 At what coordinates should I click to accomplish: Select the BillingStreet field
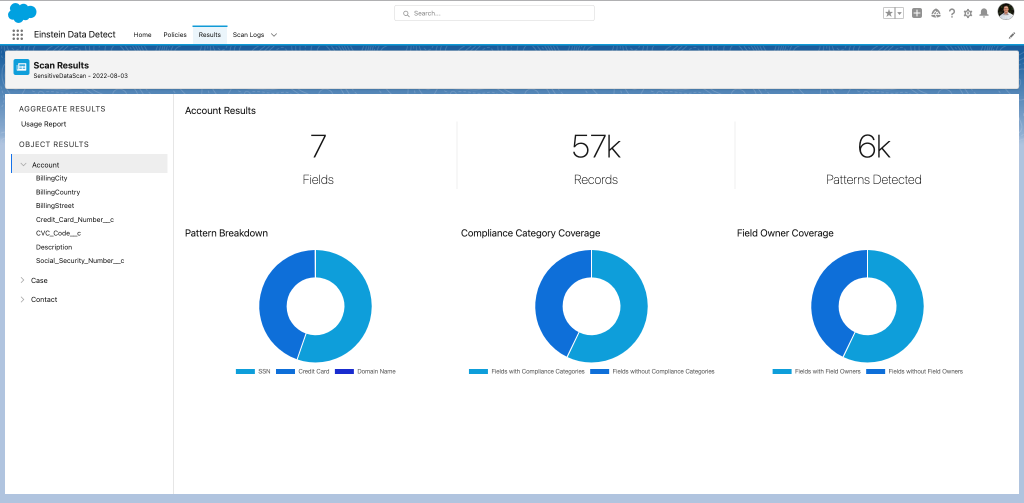point(55,205)
